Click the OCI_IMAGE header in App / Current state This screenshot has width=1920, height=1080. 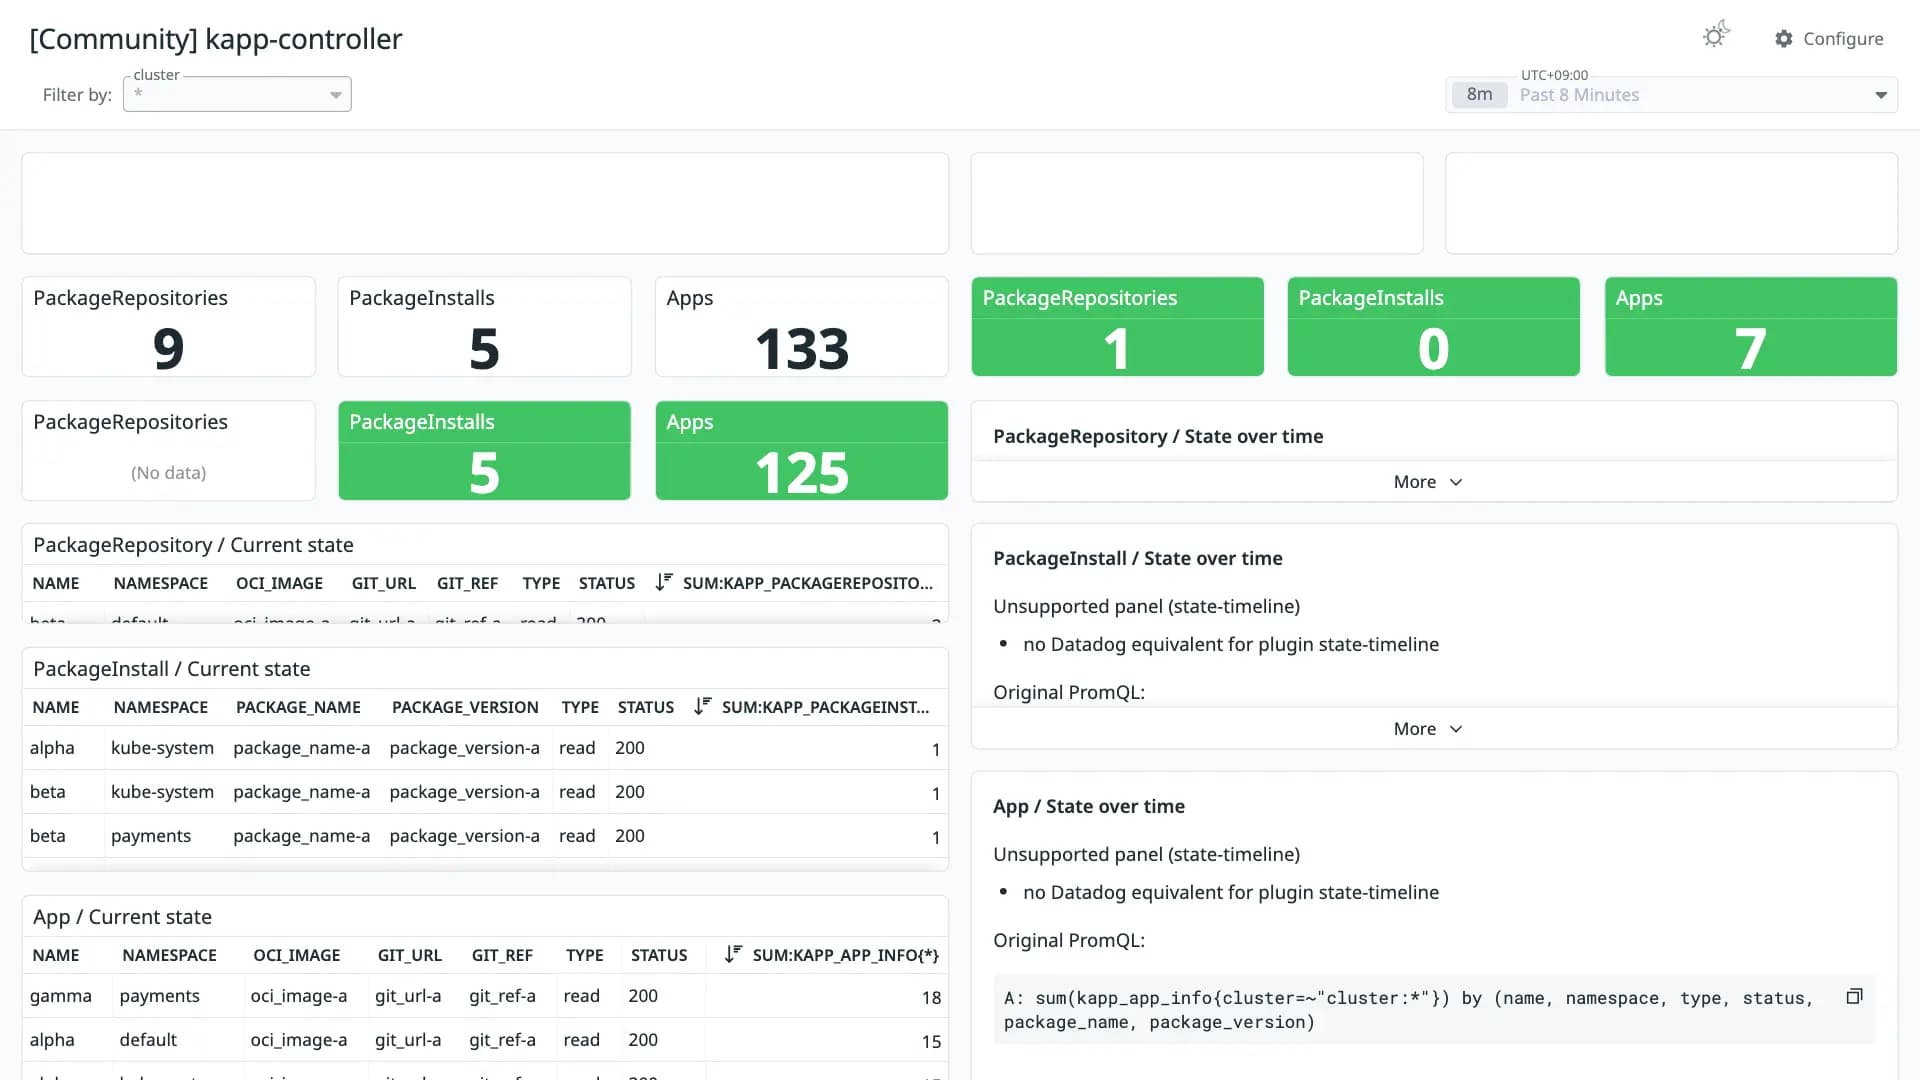point(297,955)
